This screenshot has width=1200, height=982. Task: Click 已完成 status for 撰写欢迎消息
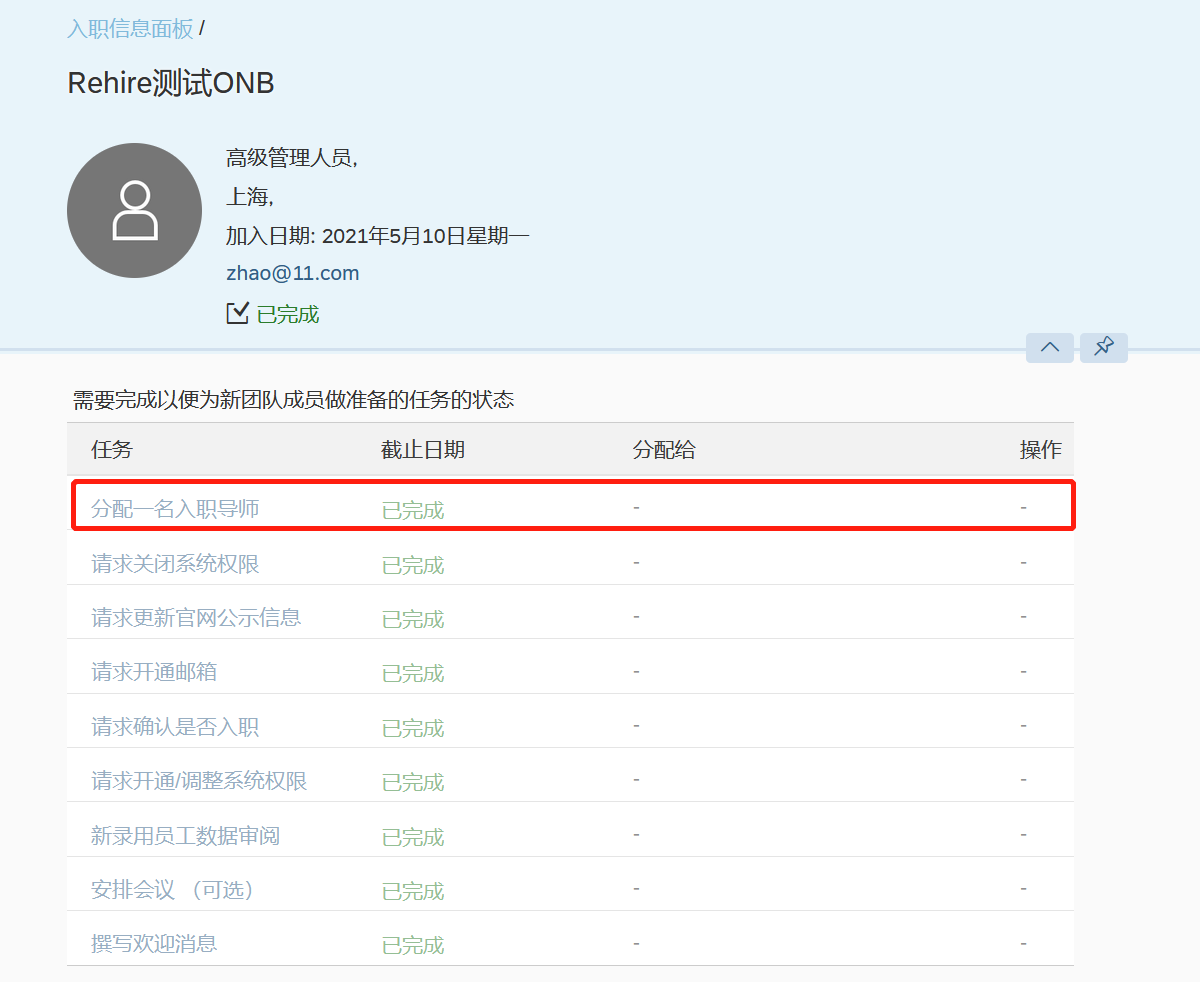[x=413, y=945]
